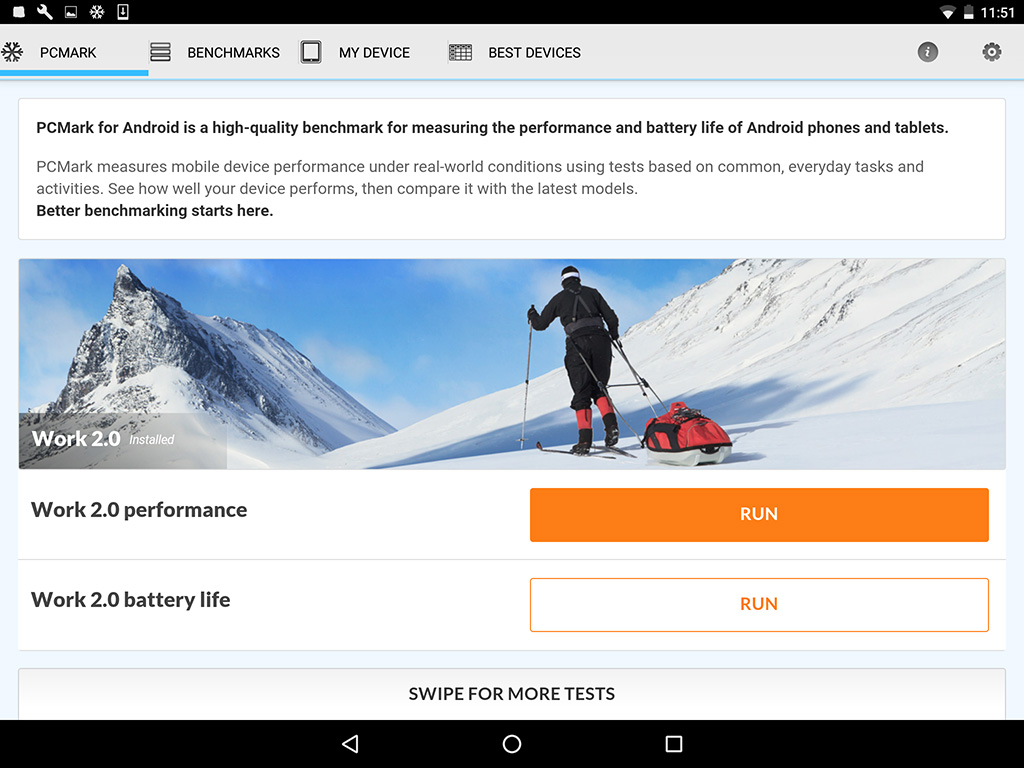Tap the Benchmarks list icon
1024x768 pixels.
(160, 52)
